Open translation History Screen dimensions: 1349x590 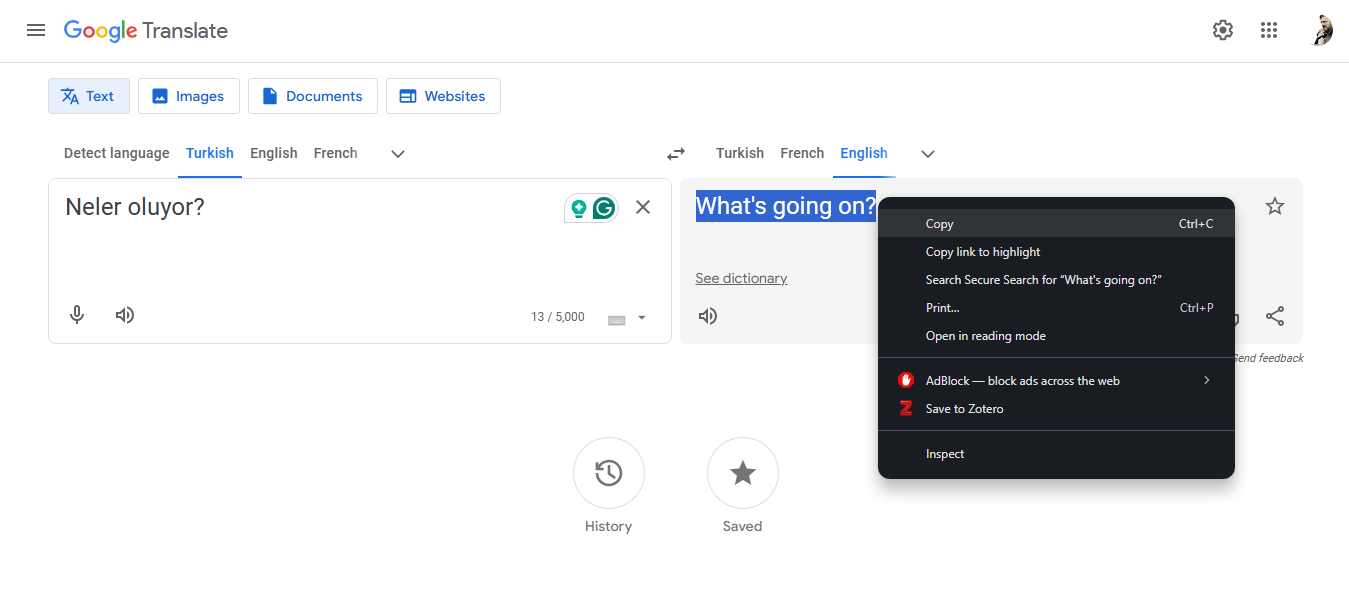coord(608,473)
